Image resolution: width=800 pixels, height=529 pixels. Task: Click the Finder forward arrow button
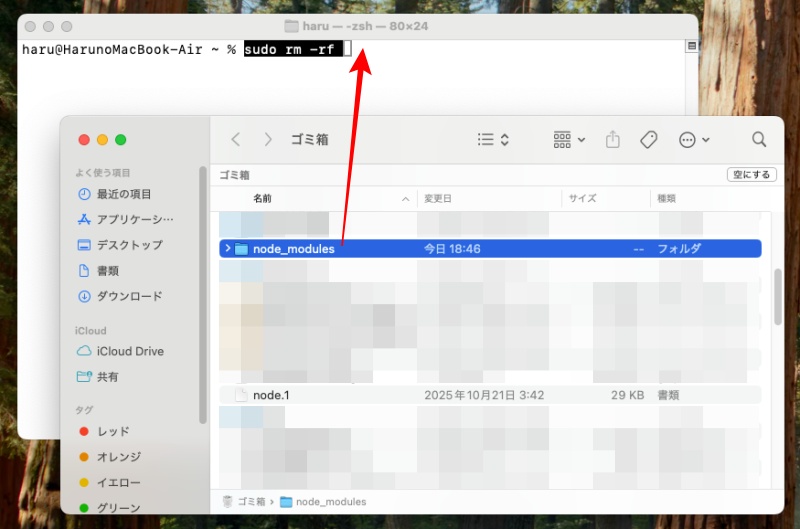(268, 140)
